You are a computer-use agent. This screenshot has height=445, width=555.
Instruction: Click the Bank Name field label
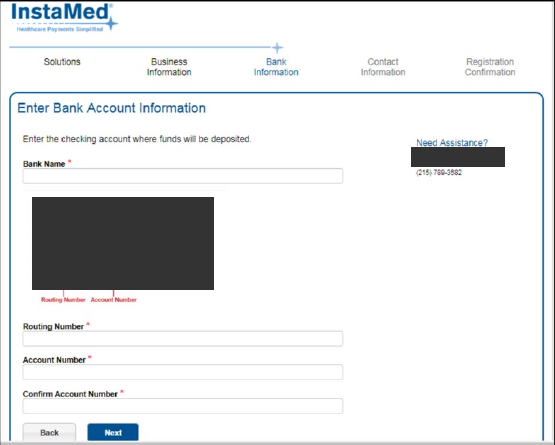click(44, 164)
